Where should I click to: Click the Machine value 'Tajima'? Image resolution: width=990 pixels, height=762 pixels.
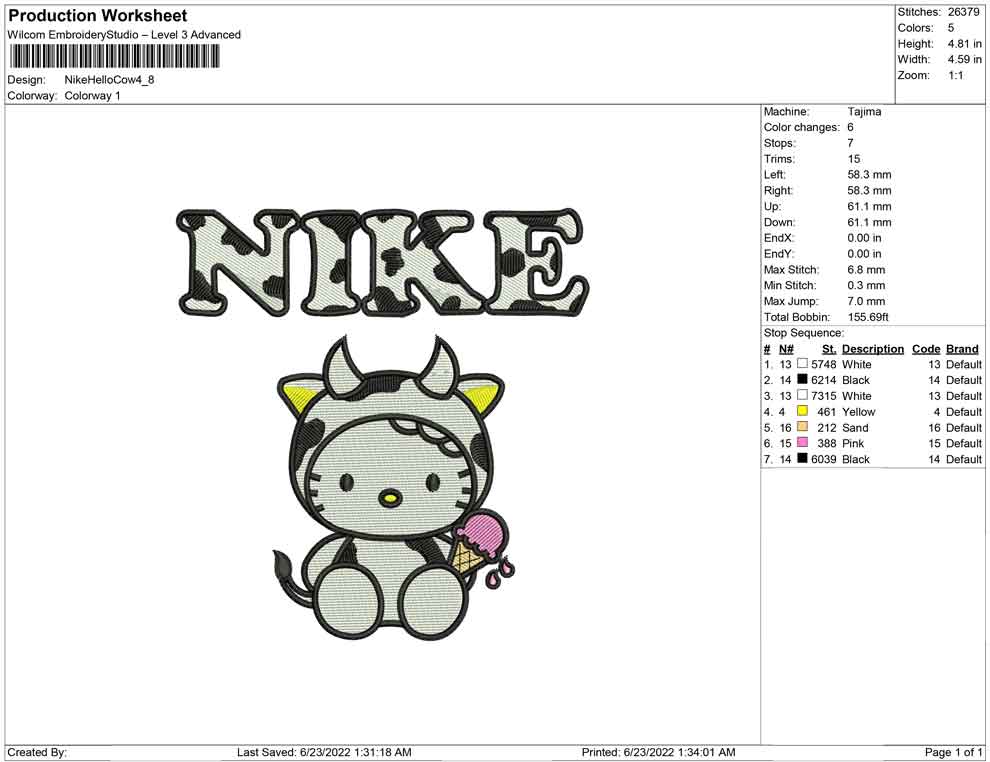[864, 111]
